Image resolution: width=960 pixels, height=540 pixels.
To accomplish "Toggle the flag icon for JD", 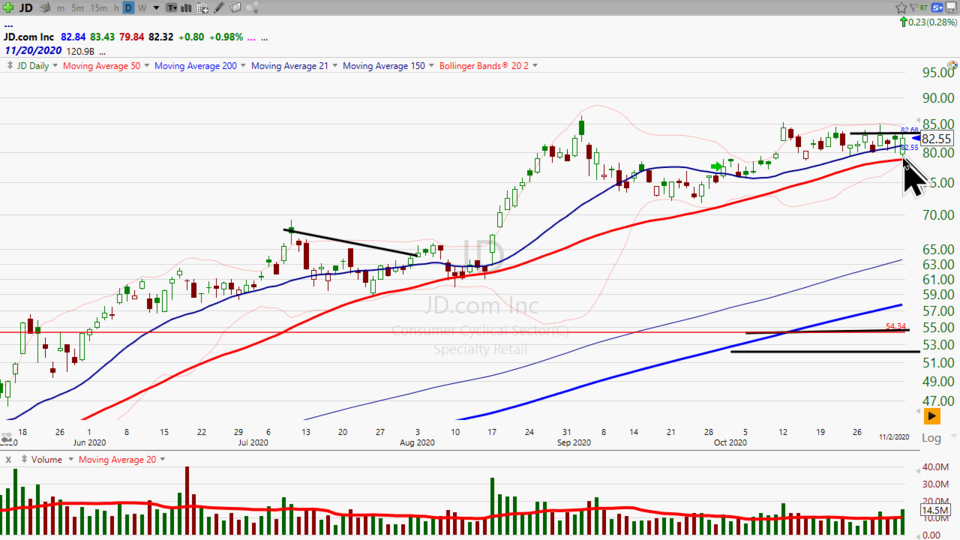I will pyautogui.click(x=913, y=8).
